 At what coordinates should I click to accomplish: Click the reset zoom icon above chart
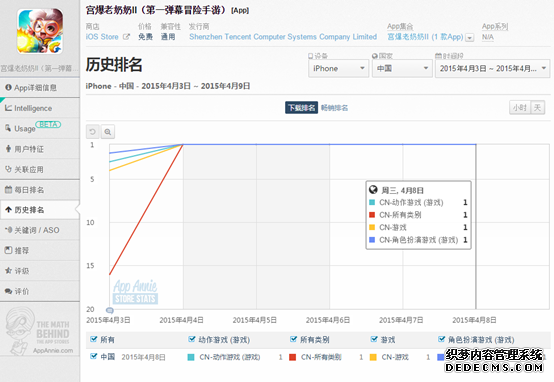tap(93, 132)
